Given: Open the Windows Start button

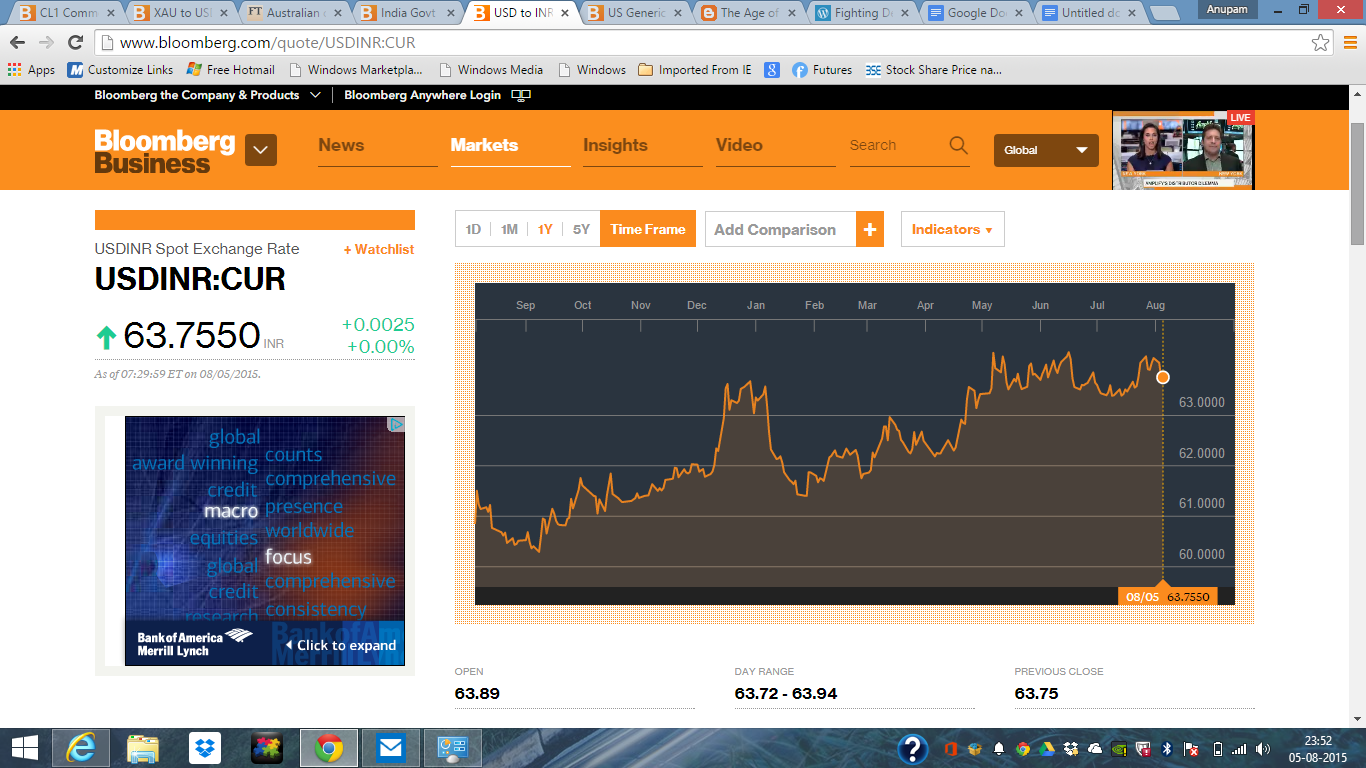Looking at the screenshot, I should click(25, 748).
